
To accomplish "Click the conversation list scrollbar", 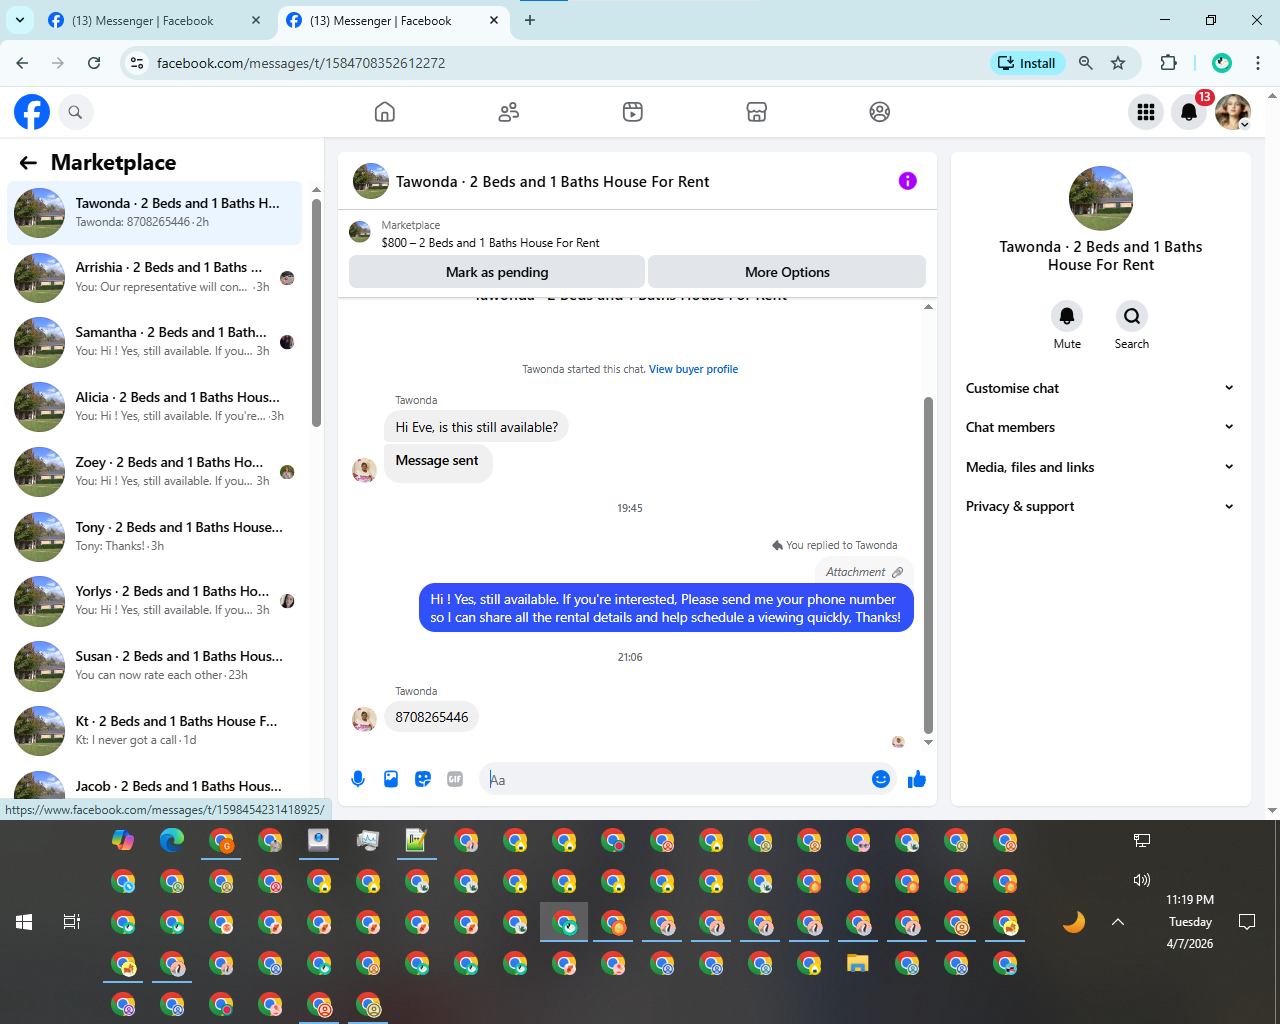I will (316, 313).
